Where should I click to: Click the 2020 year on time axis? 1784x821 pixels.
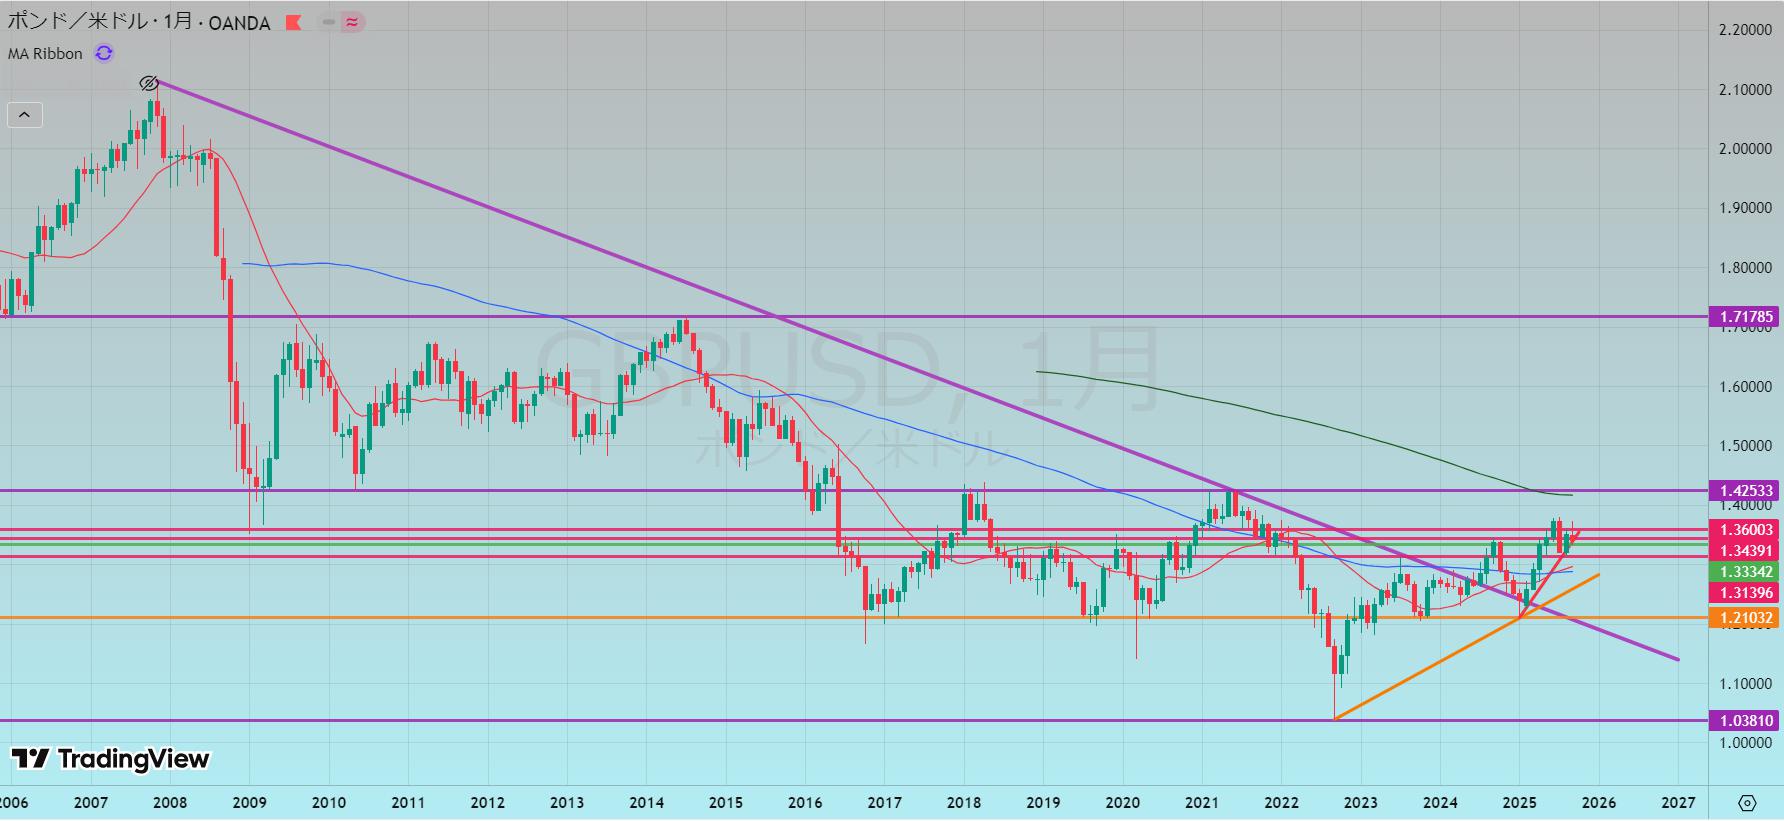[1122, 803]
